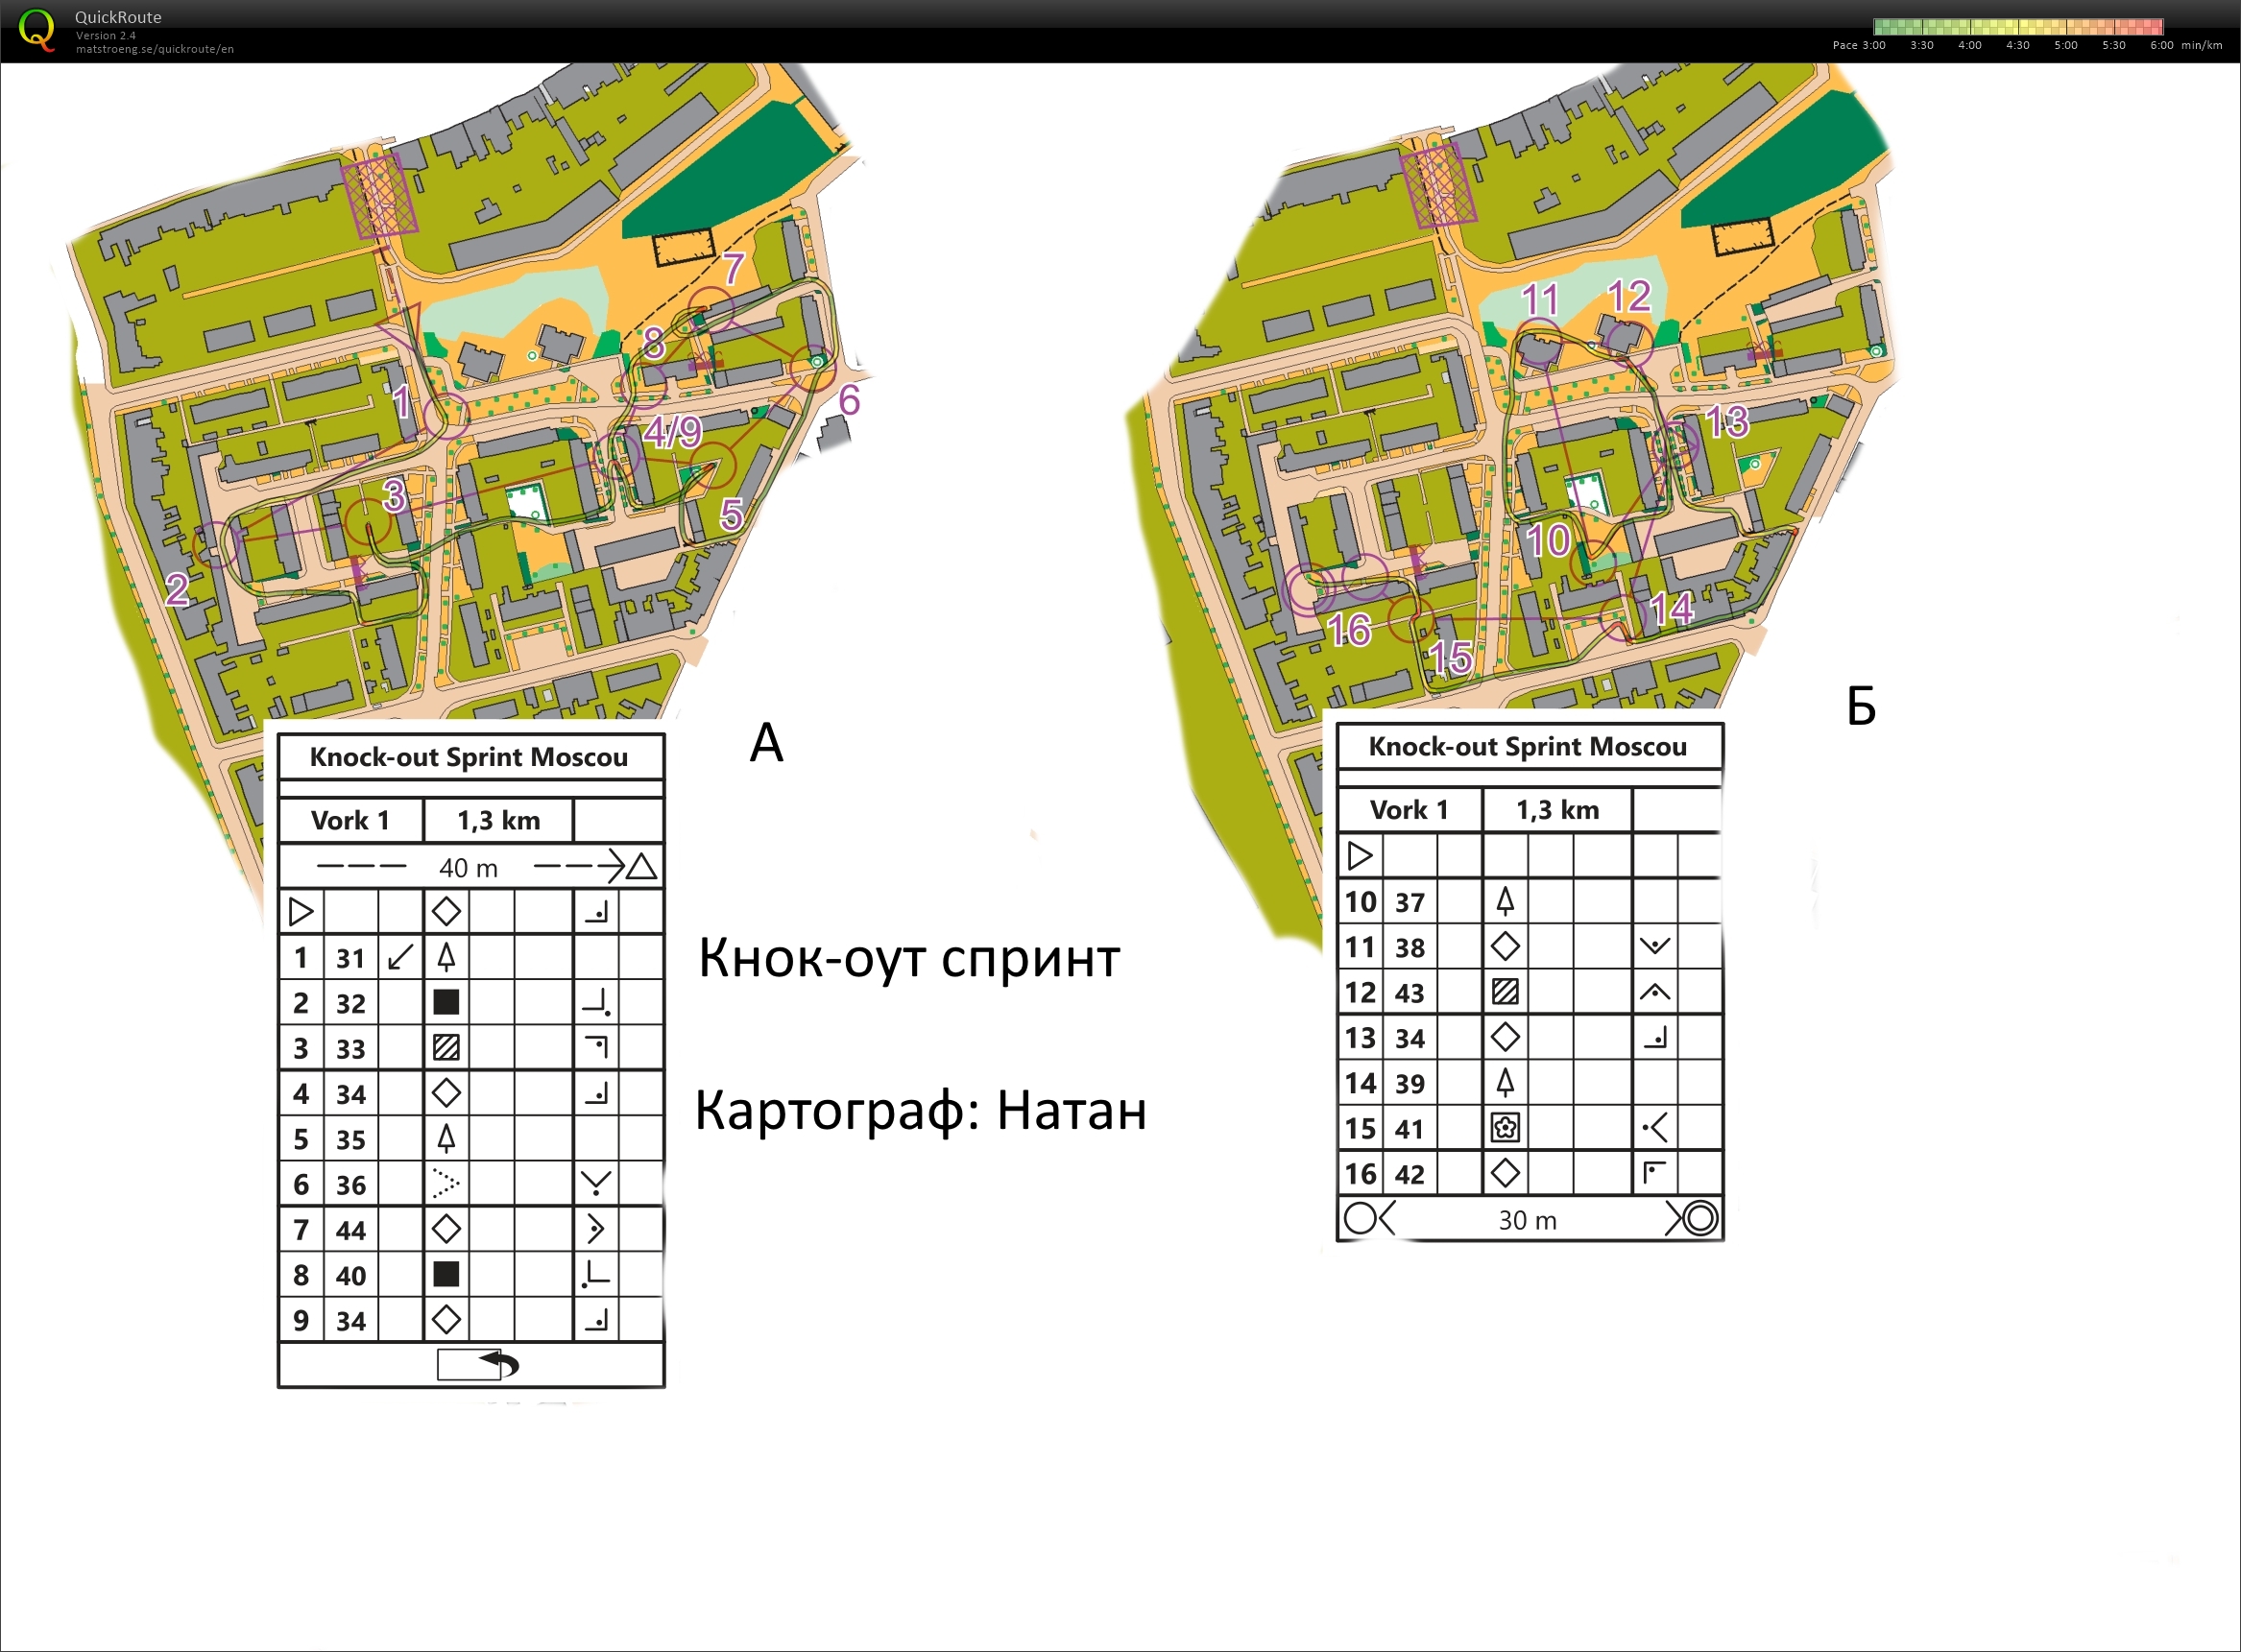Click control number 12 on map Б
2241x1652 pixels.
pyautogui.click(x=1629, y=296)
